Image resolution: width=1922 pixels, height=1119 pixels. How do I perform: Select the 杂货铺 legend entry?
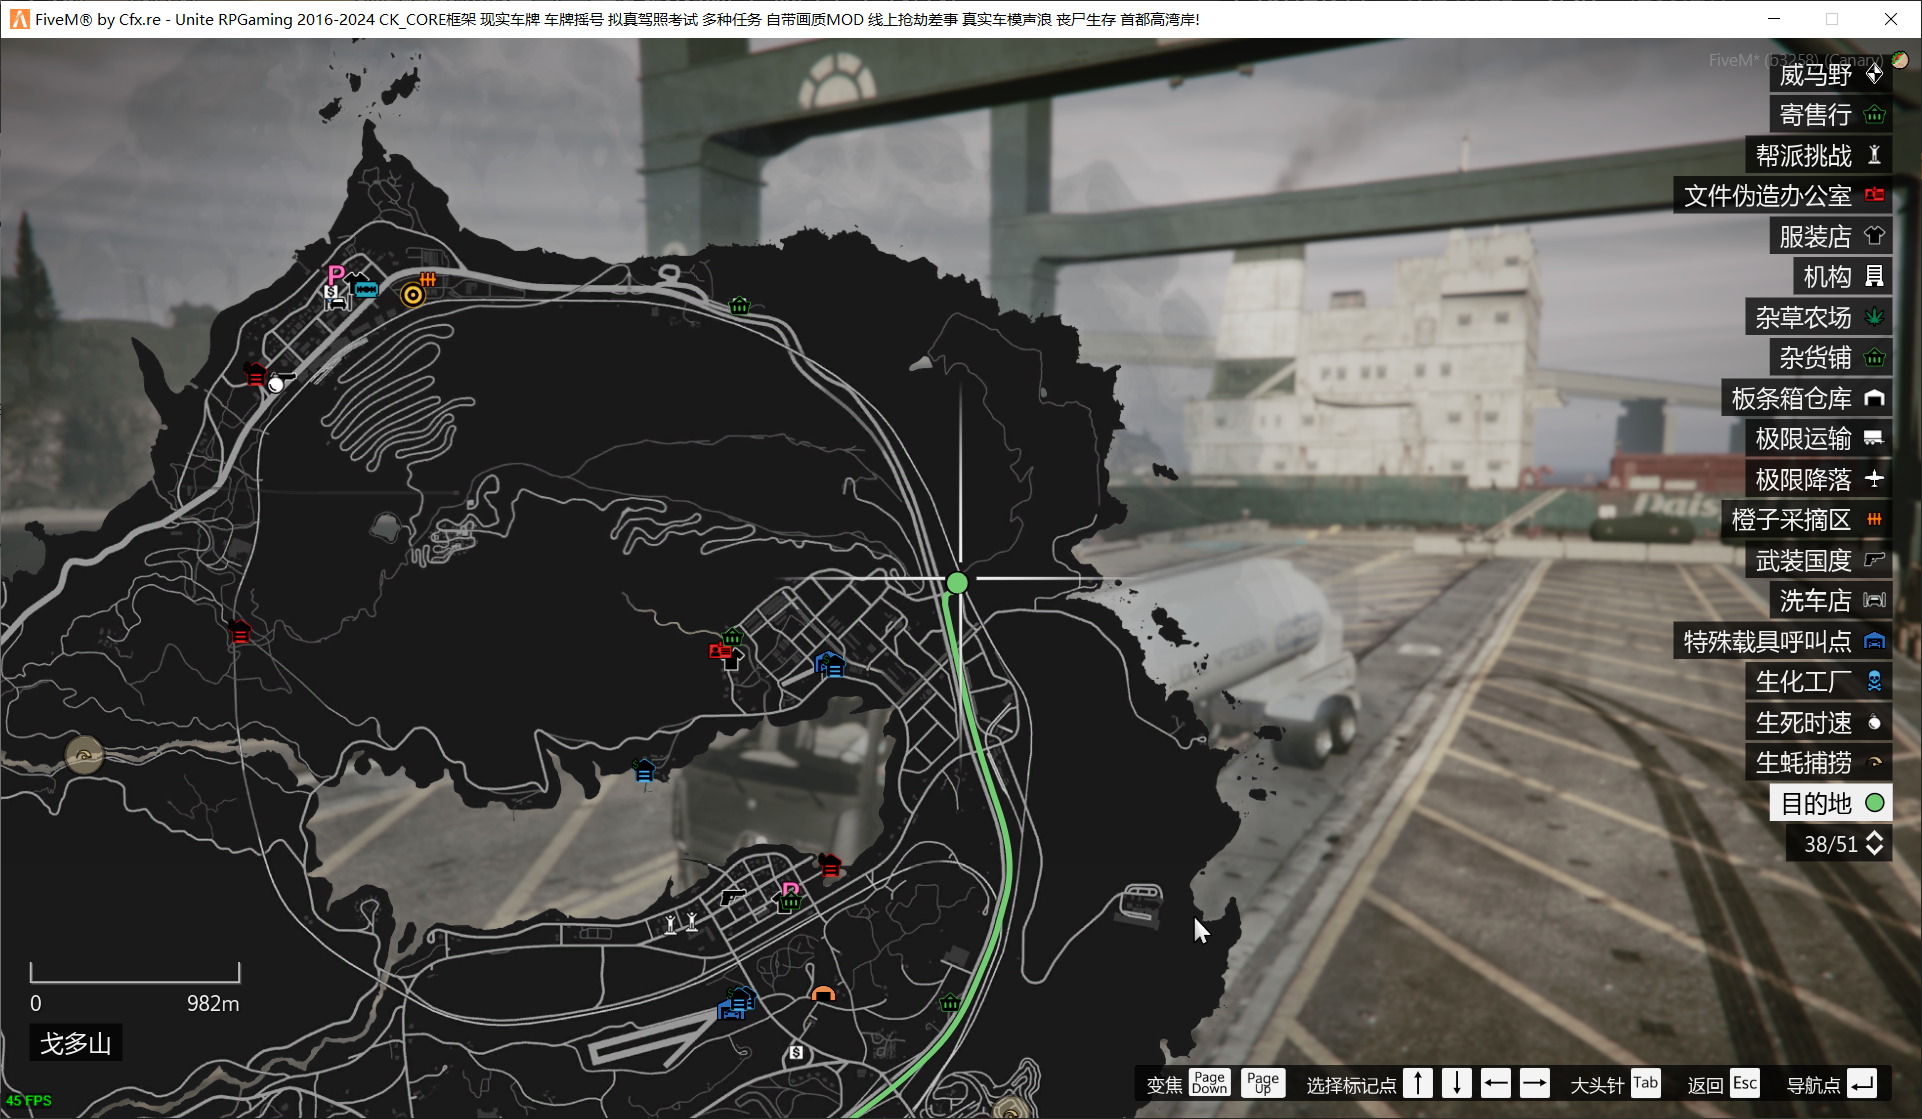click(1831, 357)
